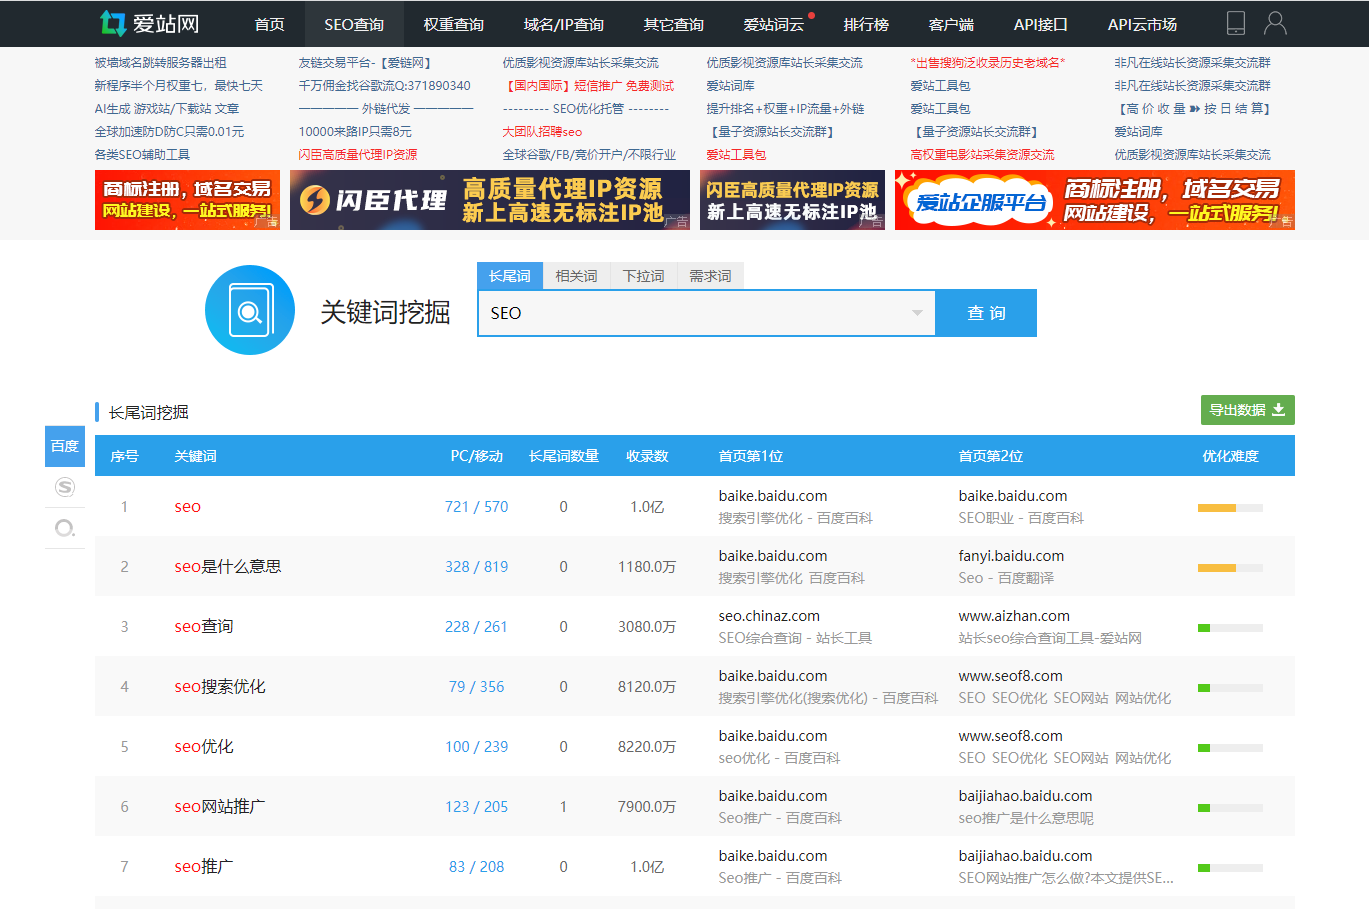Click the 100 / 239 index value
This screenshot has height=909, width=1369.
click(476, 747)
